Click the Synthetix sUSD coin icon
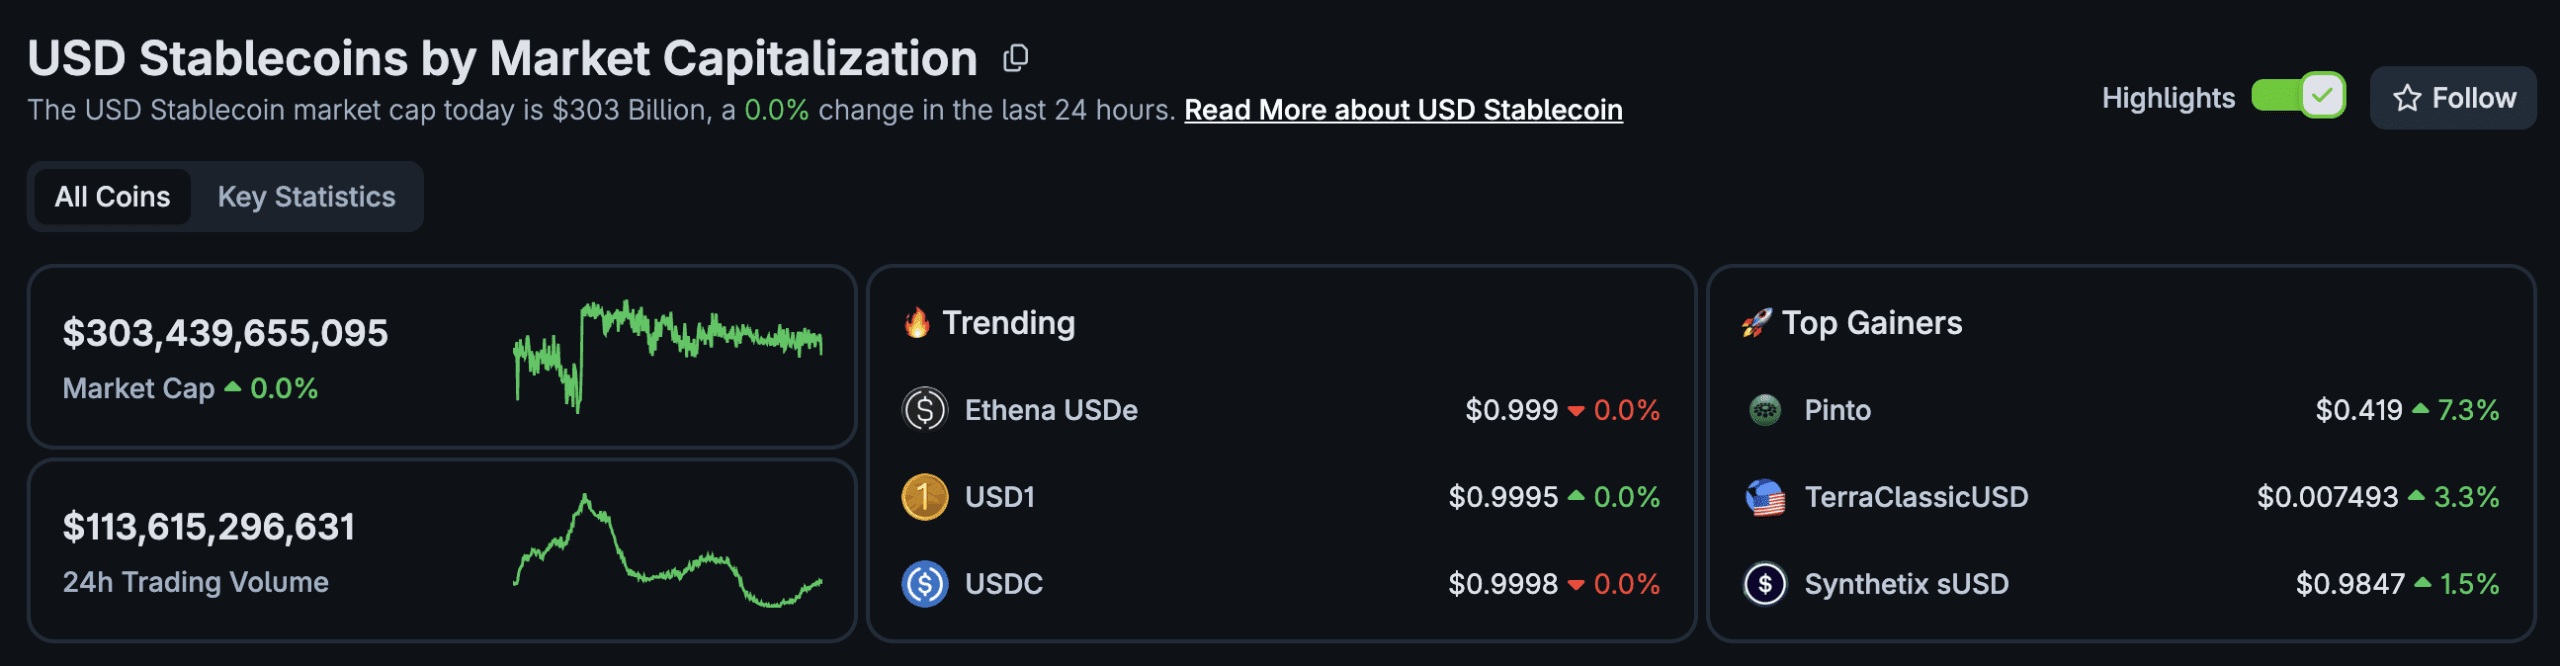This screenshot has height=666, width=2560. [1765, 584]
